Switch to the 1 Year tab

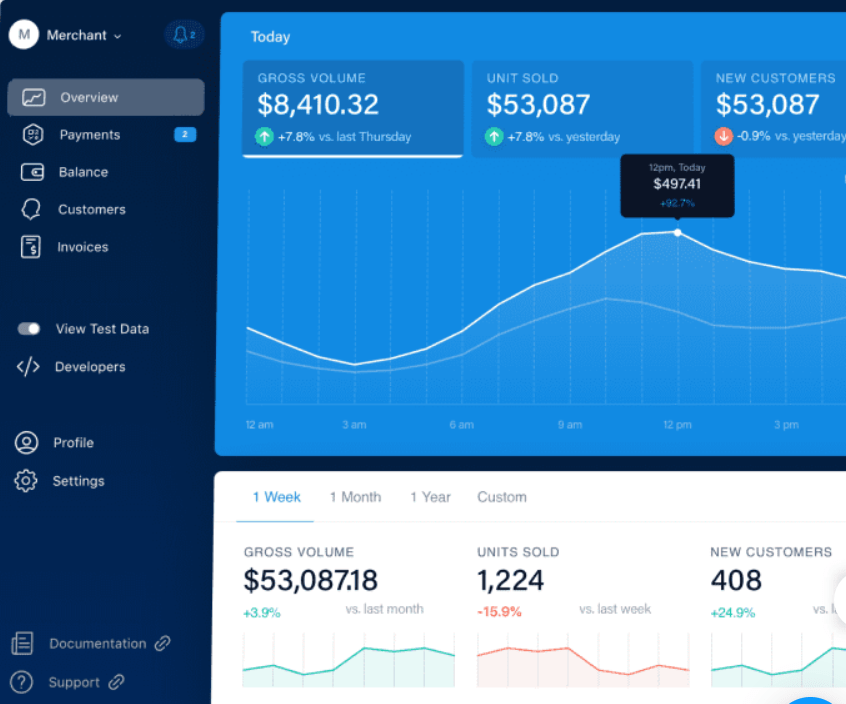(x=430, y=497)
